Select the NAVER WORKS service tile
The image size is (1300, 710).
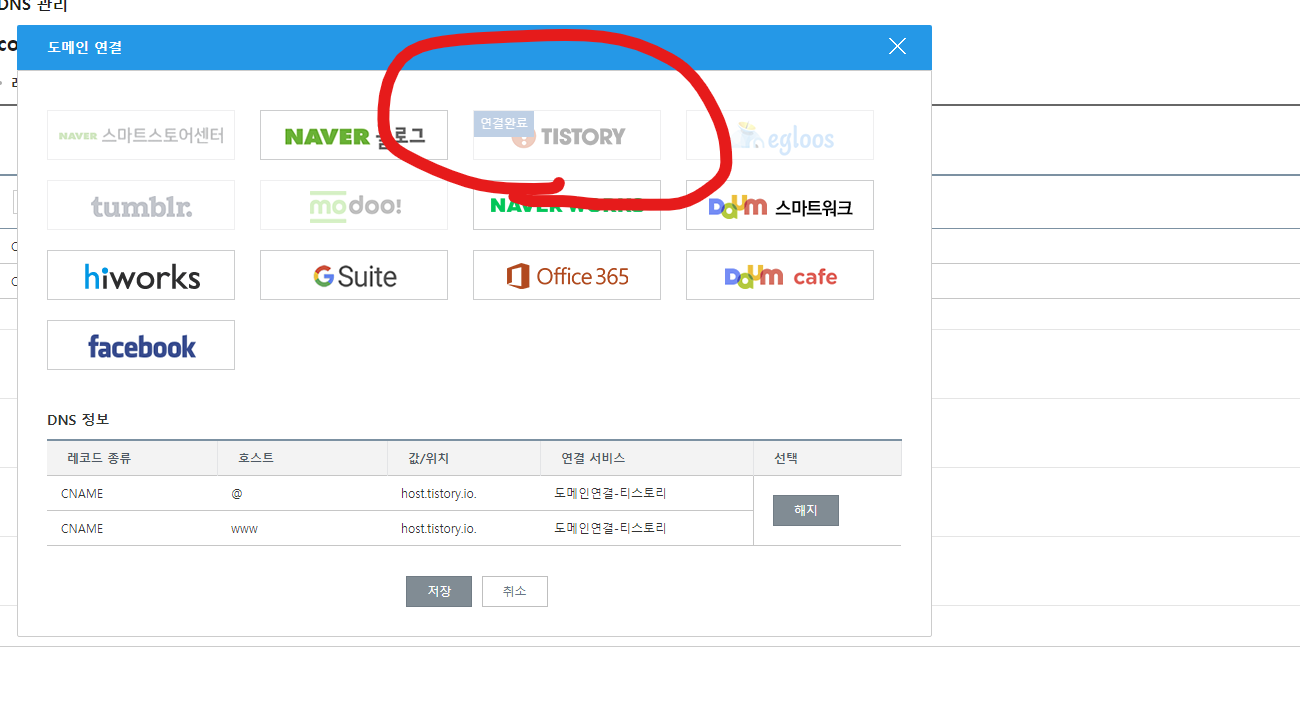point(567,205)
